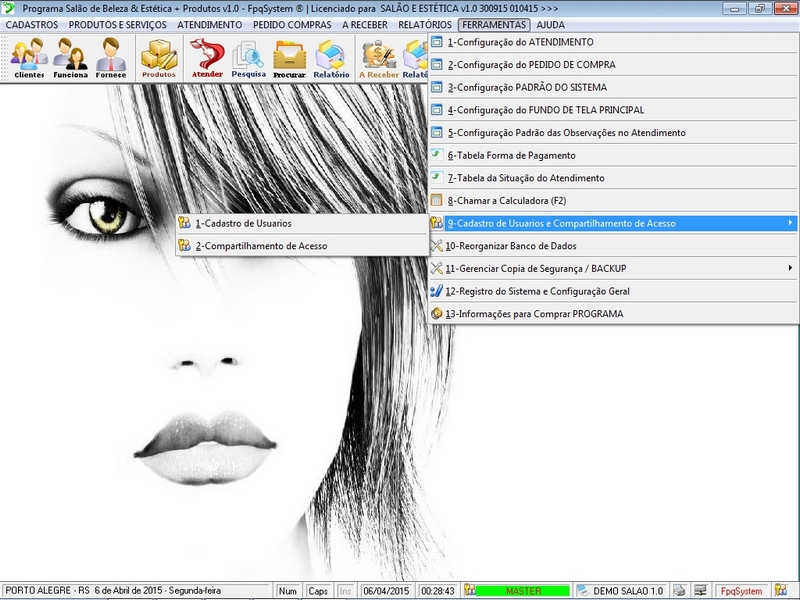Click the Num lock indicator
Viewport: 800px width, 600px height.
[x=287, y=591]
